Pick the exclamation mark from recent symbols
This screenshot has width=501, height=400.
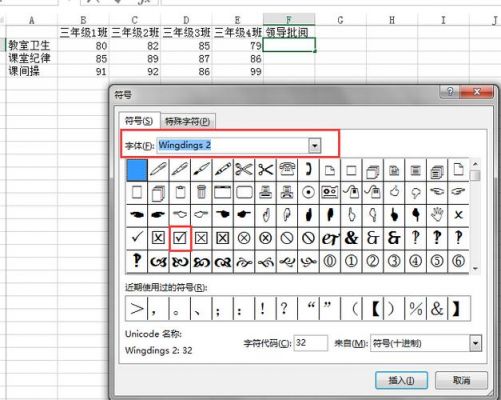pos(265,309)
